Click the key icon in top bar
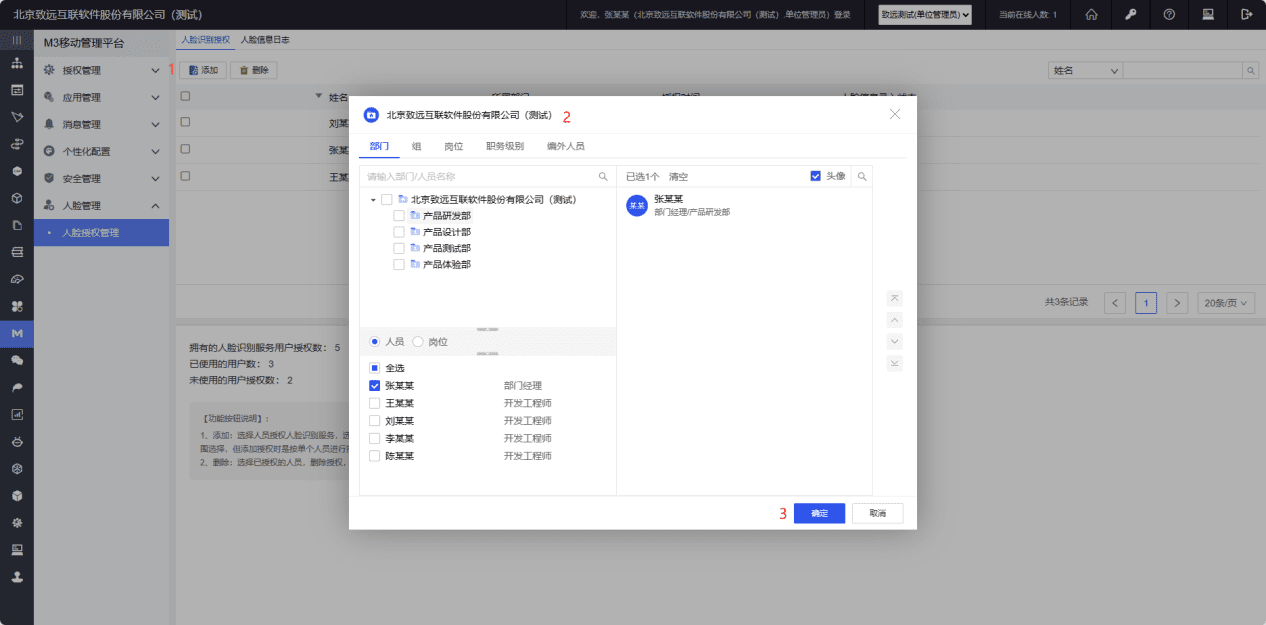The width and height of the screenshot is (1266, 625). (1130, 14)
